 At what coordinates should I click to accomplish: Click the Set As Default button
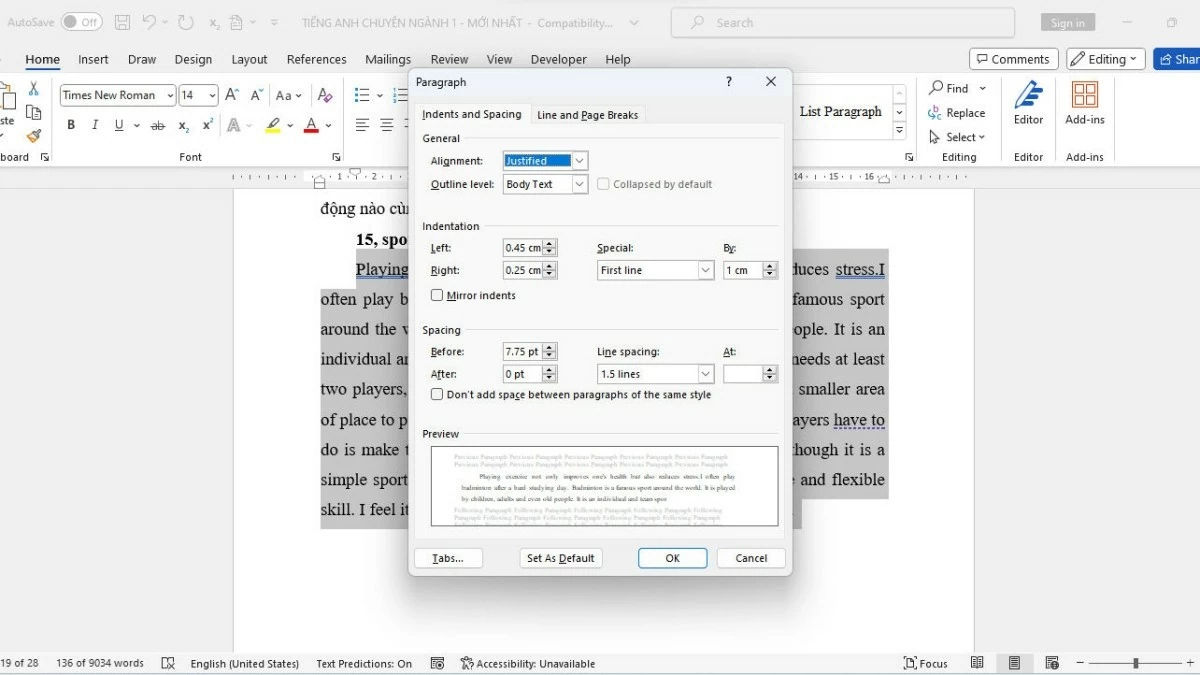(x=561, y=557)
